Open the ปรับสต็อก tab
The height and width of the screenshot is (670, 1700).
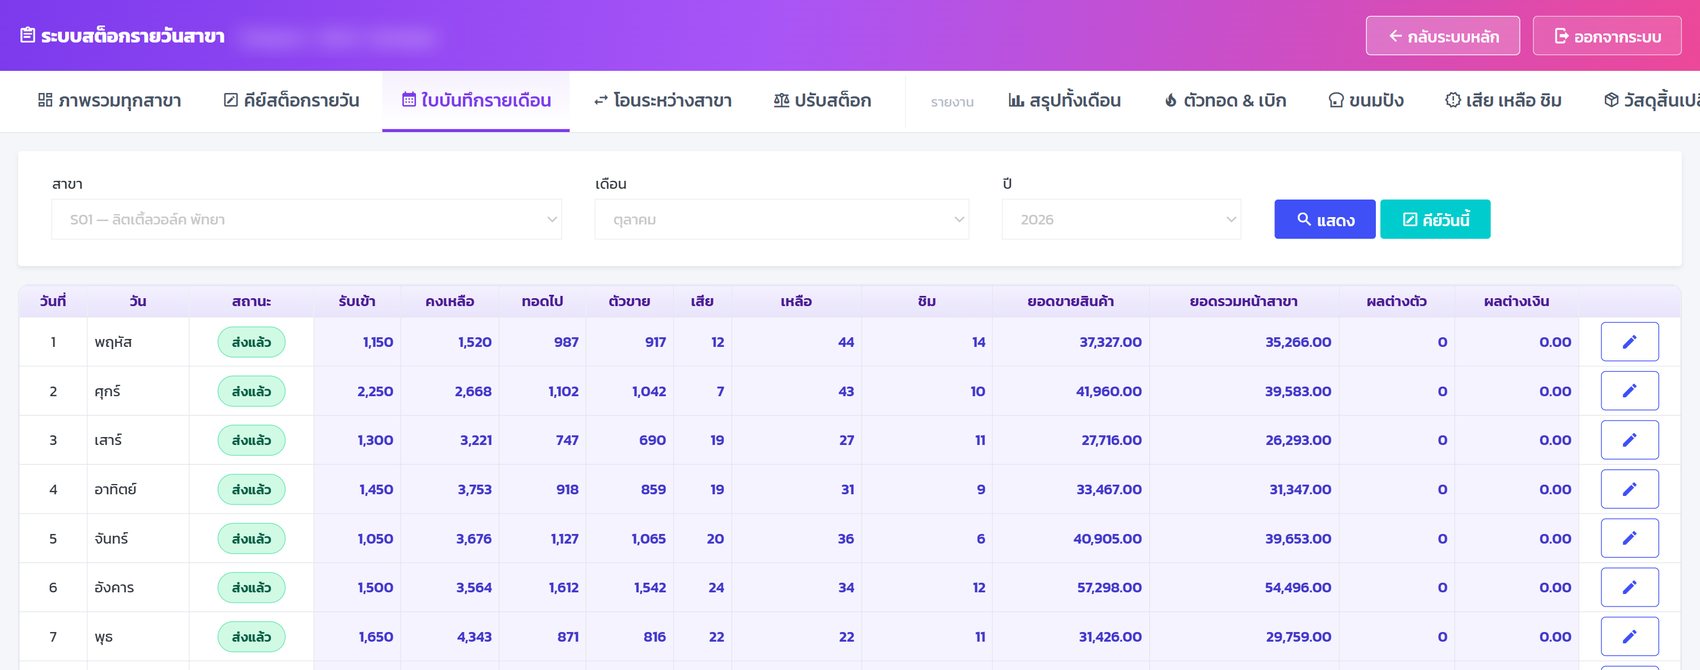tap(822, 101)
